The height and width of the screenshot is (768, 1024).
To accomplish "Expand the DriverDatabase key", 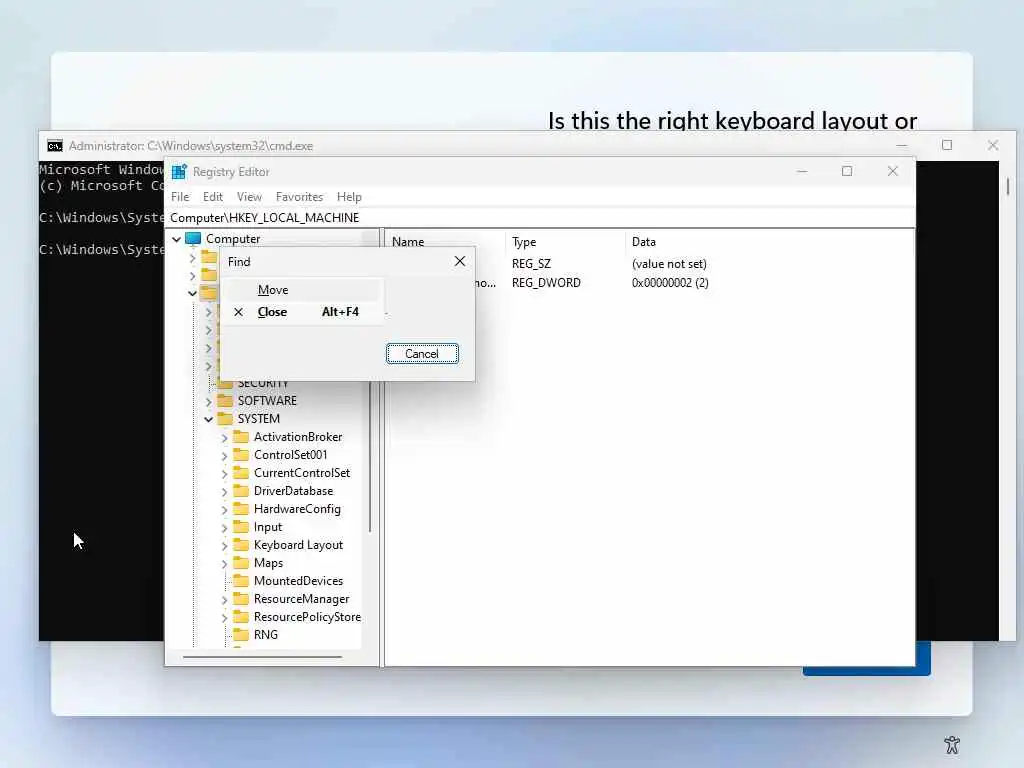I will 225,491.
